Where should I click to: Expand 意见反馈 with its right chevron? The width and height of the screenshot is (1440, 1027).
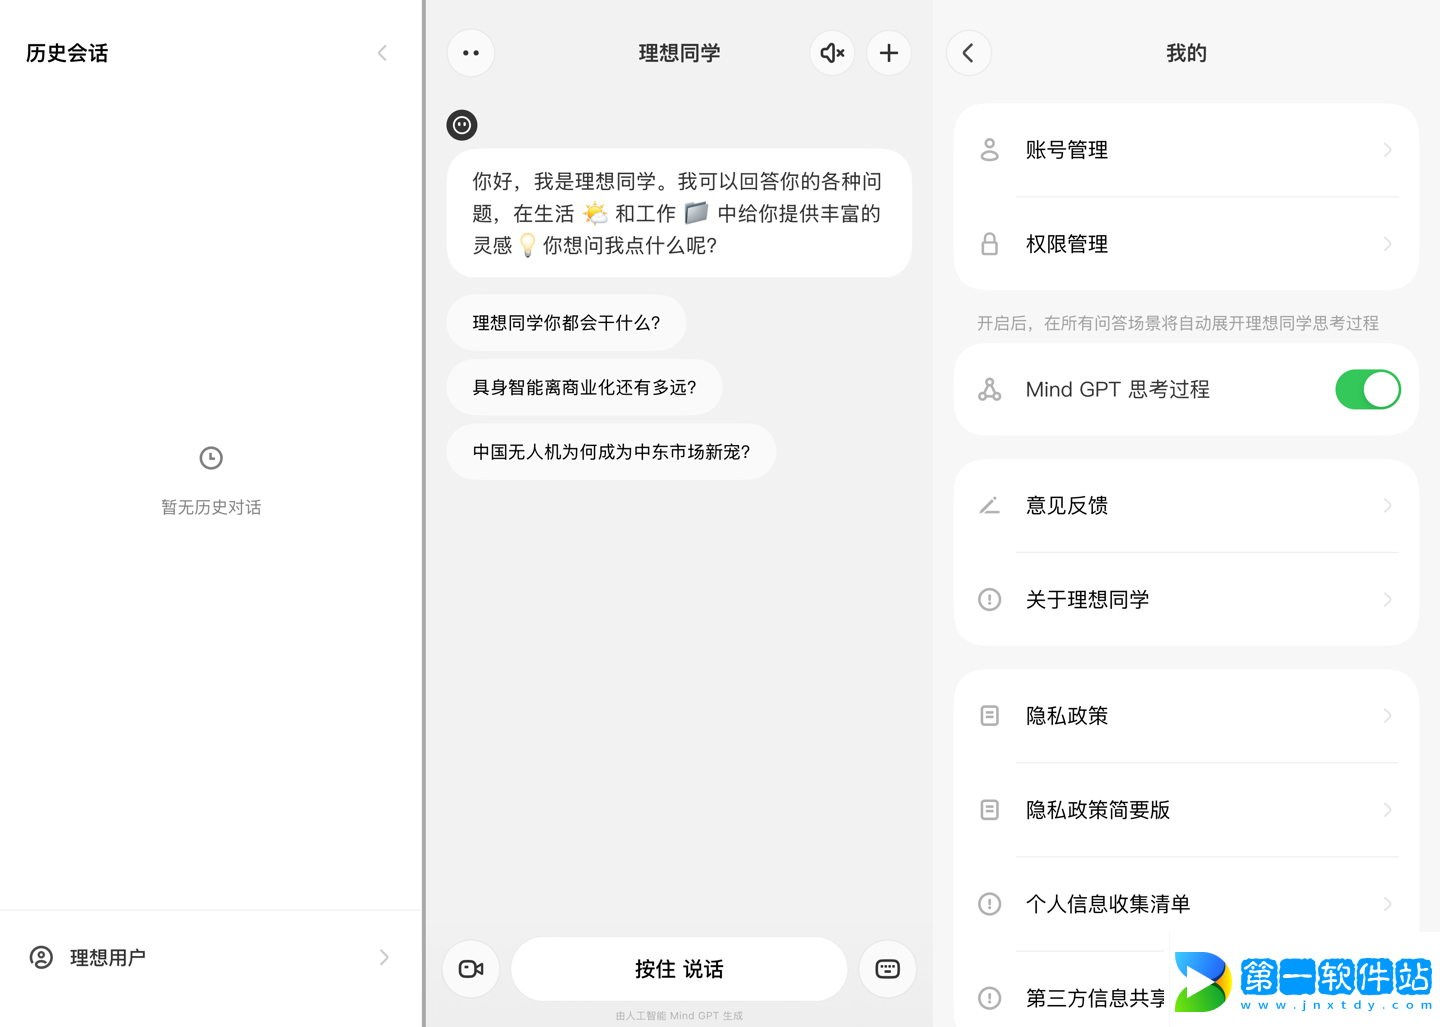pos(1388,506)
